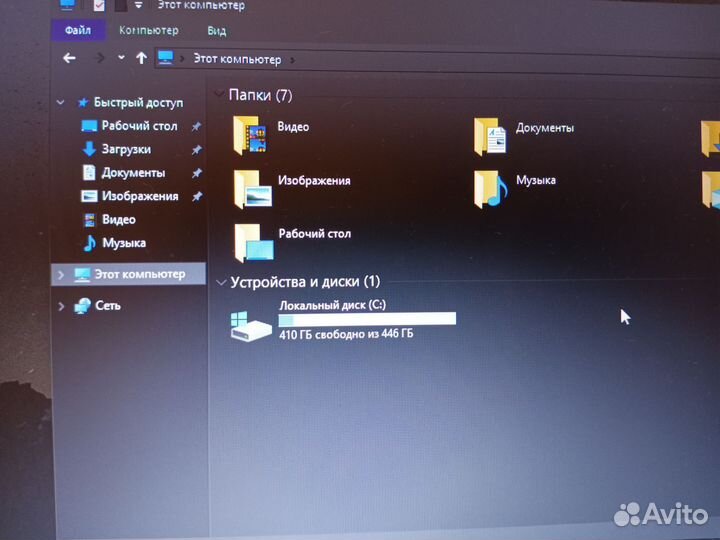The width and height of the screenshot is (720, 540).
Task: Click the Музыка note icon in the sidebar
Action: [x=90, y=243]
